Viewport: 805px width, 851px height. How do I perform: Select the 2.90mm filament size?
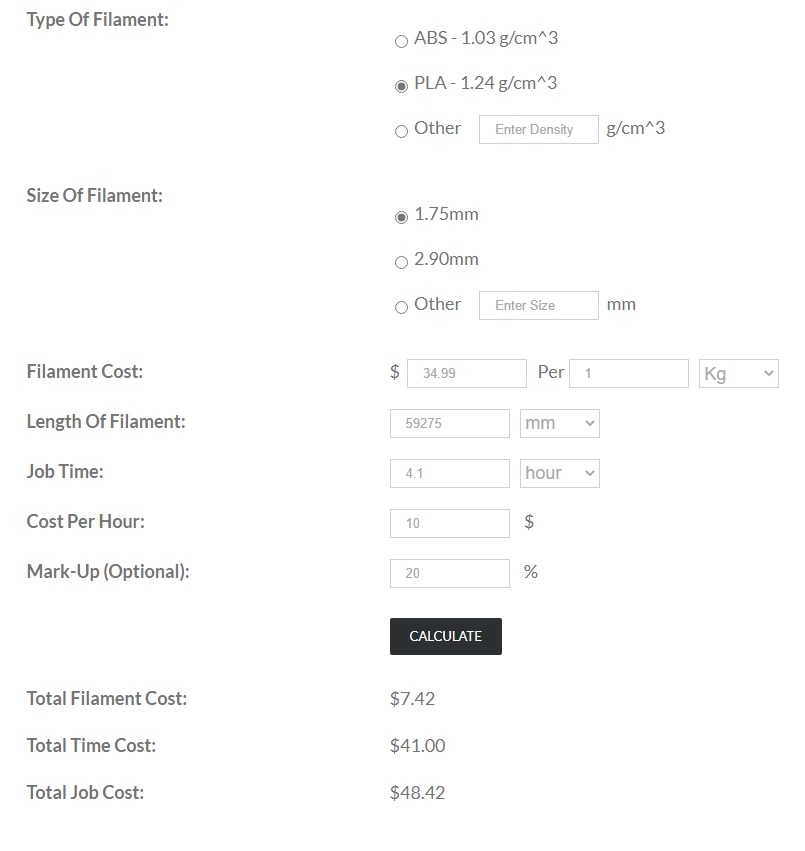403,263
